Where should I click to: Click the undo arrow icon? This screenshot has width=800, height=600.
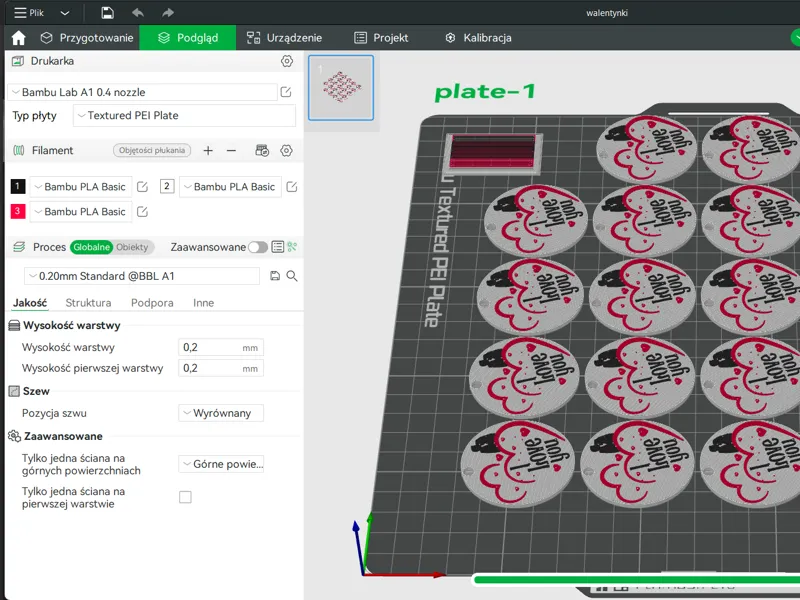point(138,13)
